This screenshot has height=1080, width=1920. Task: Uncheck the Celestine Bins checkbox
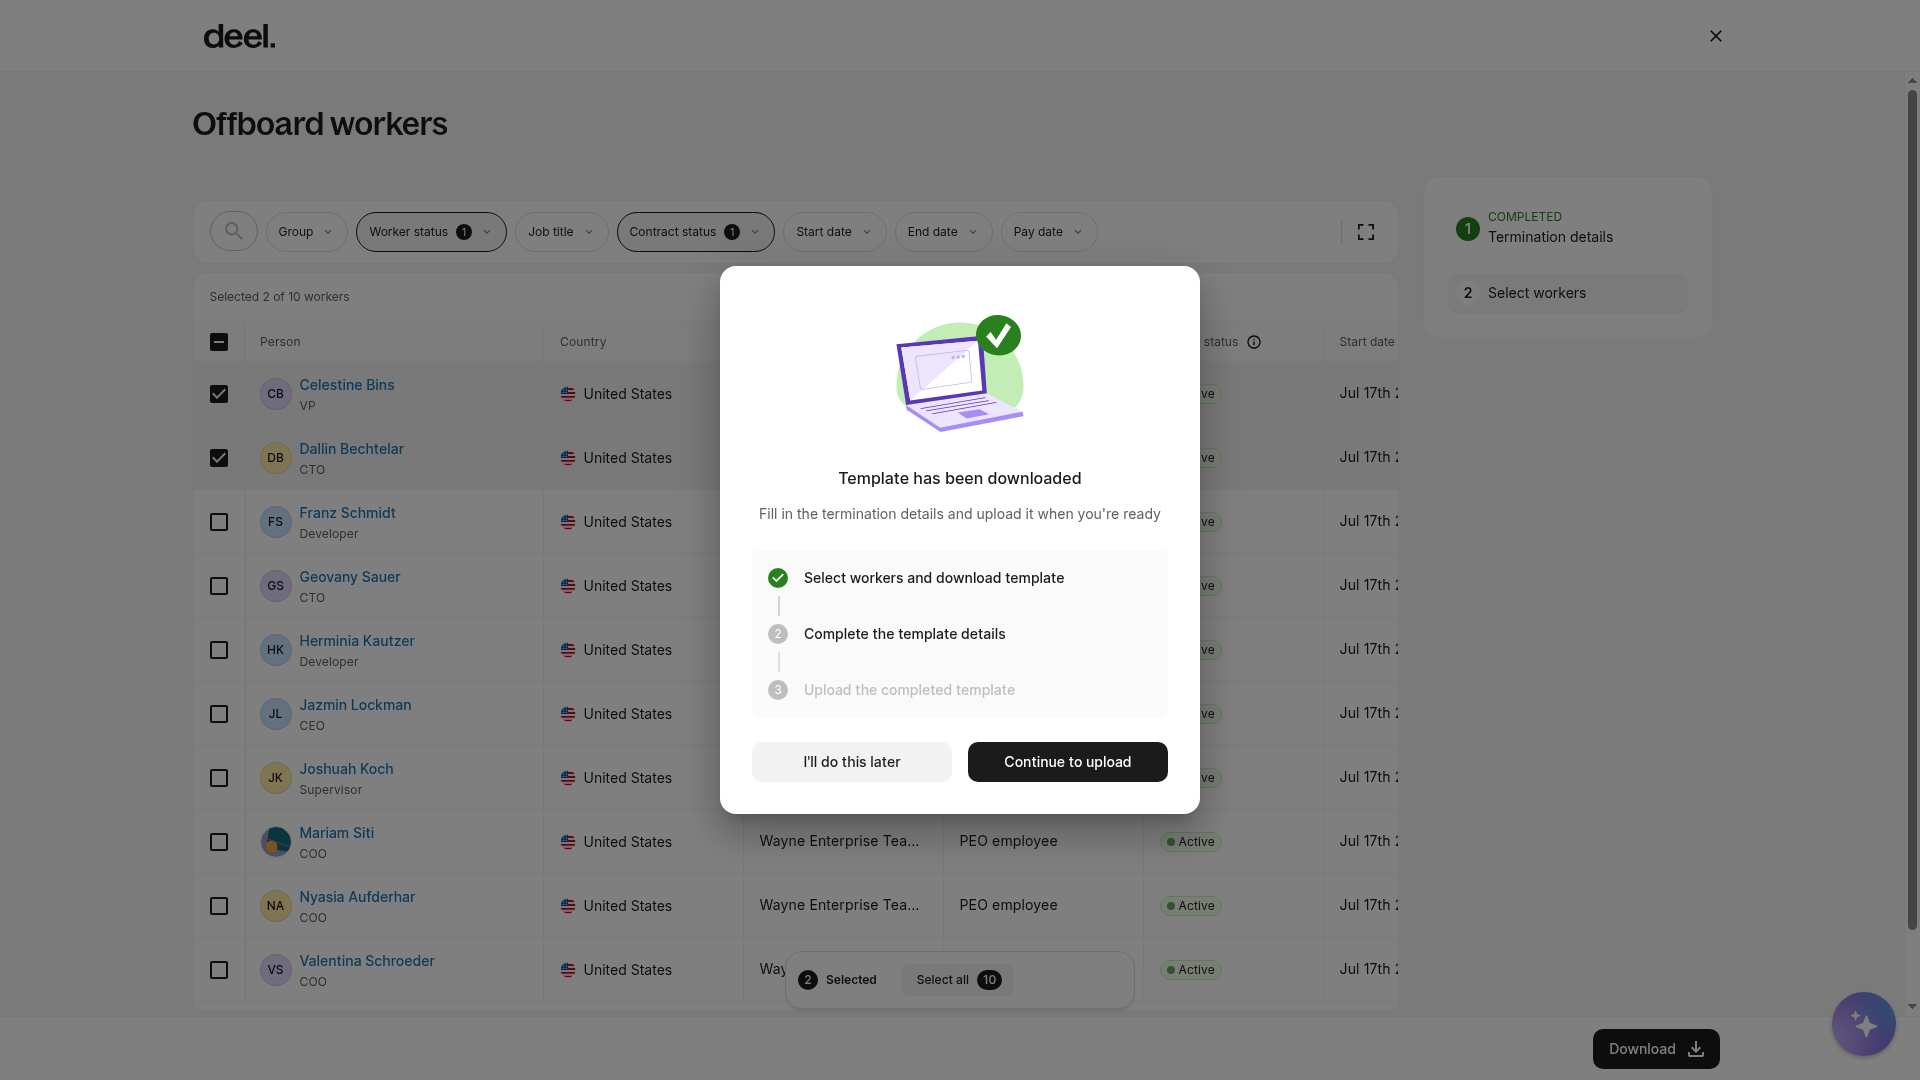point(219,394)
